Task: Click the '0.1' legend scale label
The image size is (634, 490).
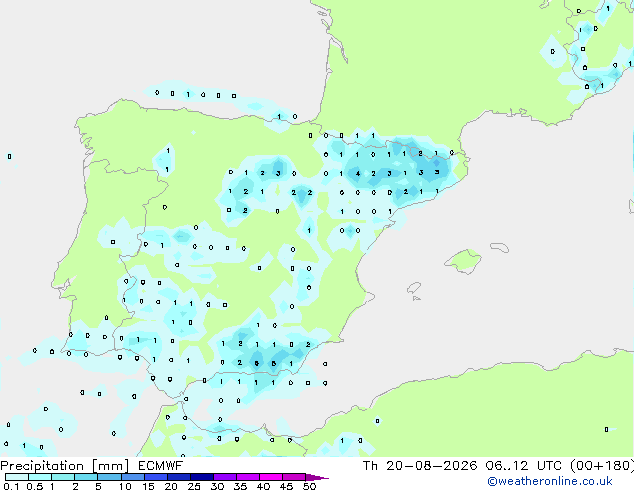Action: click(11, 486)
